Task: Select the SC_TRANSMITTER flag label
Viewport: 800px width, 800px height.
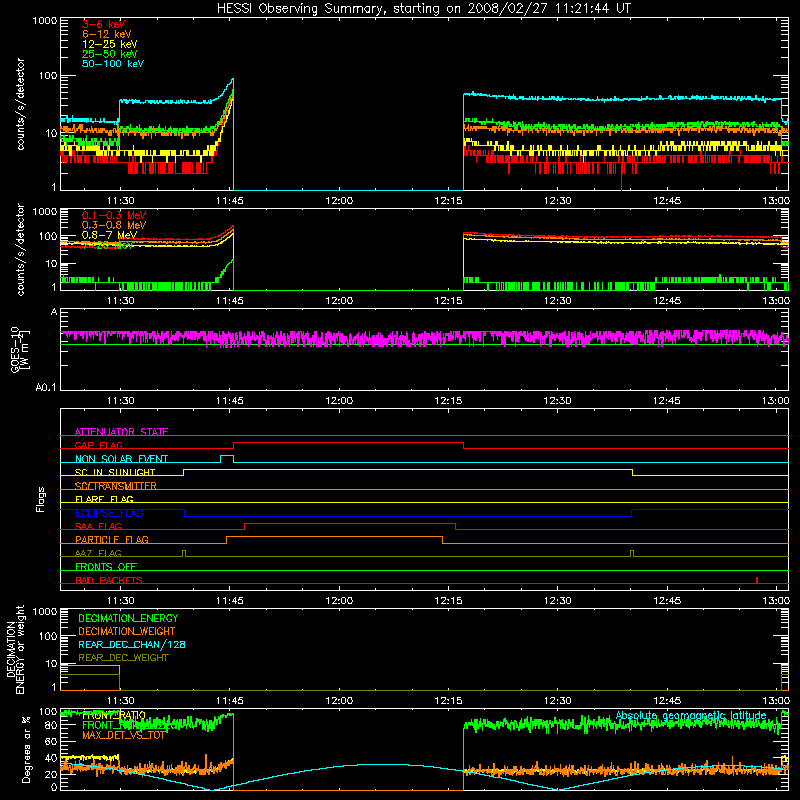Action: [x=115, y=486]
